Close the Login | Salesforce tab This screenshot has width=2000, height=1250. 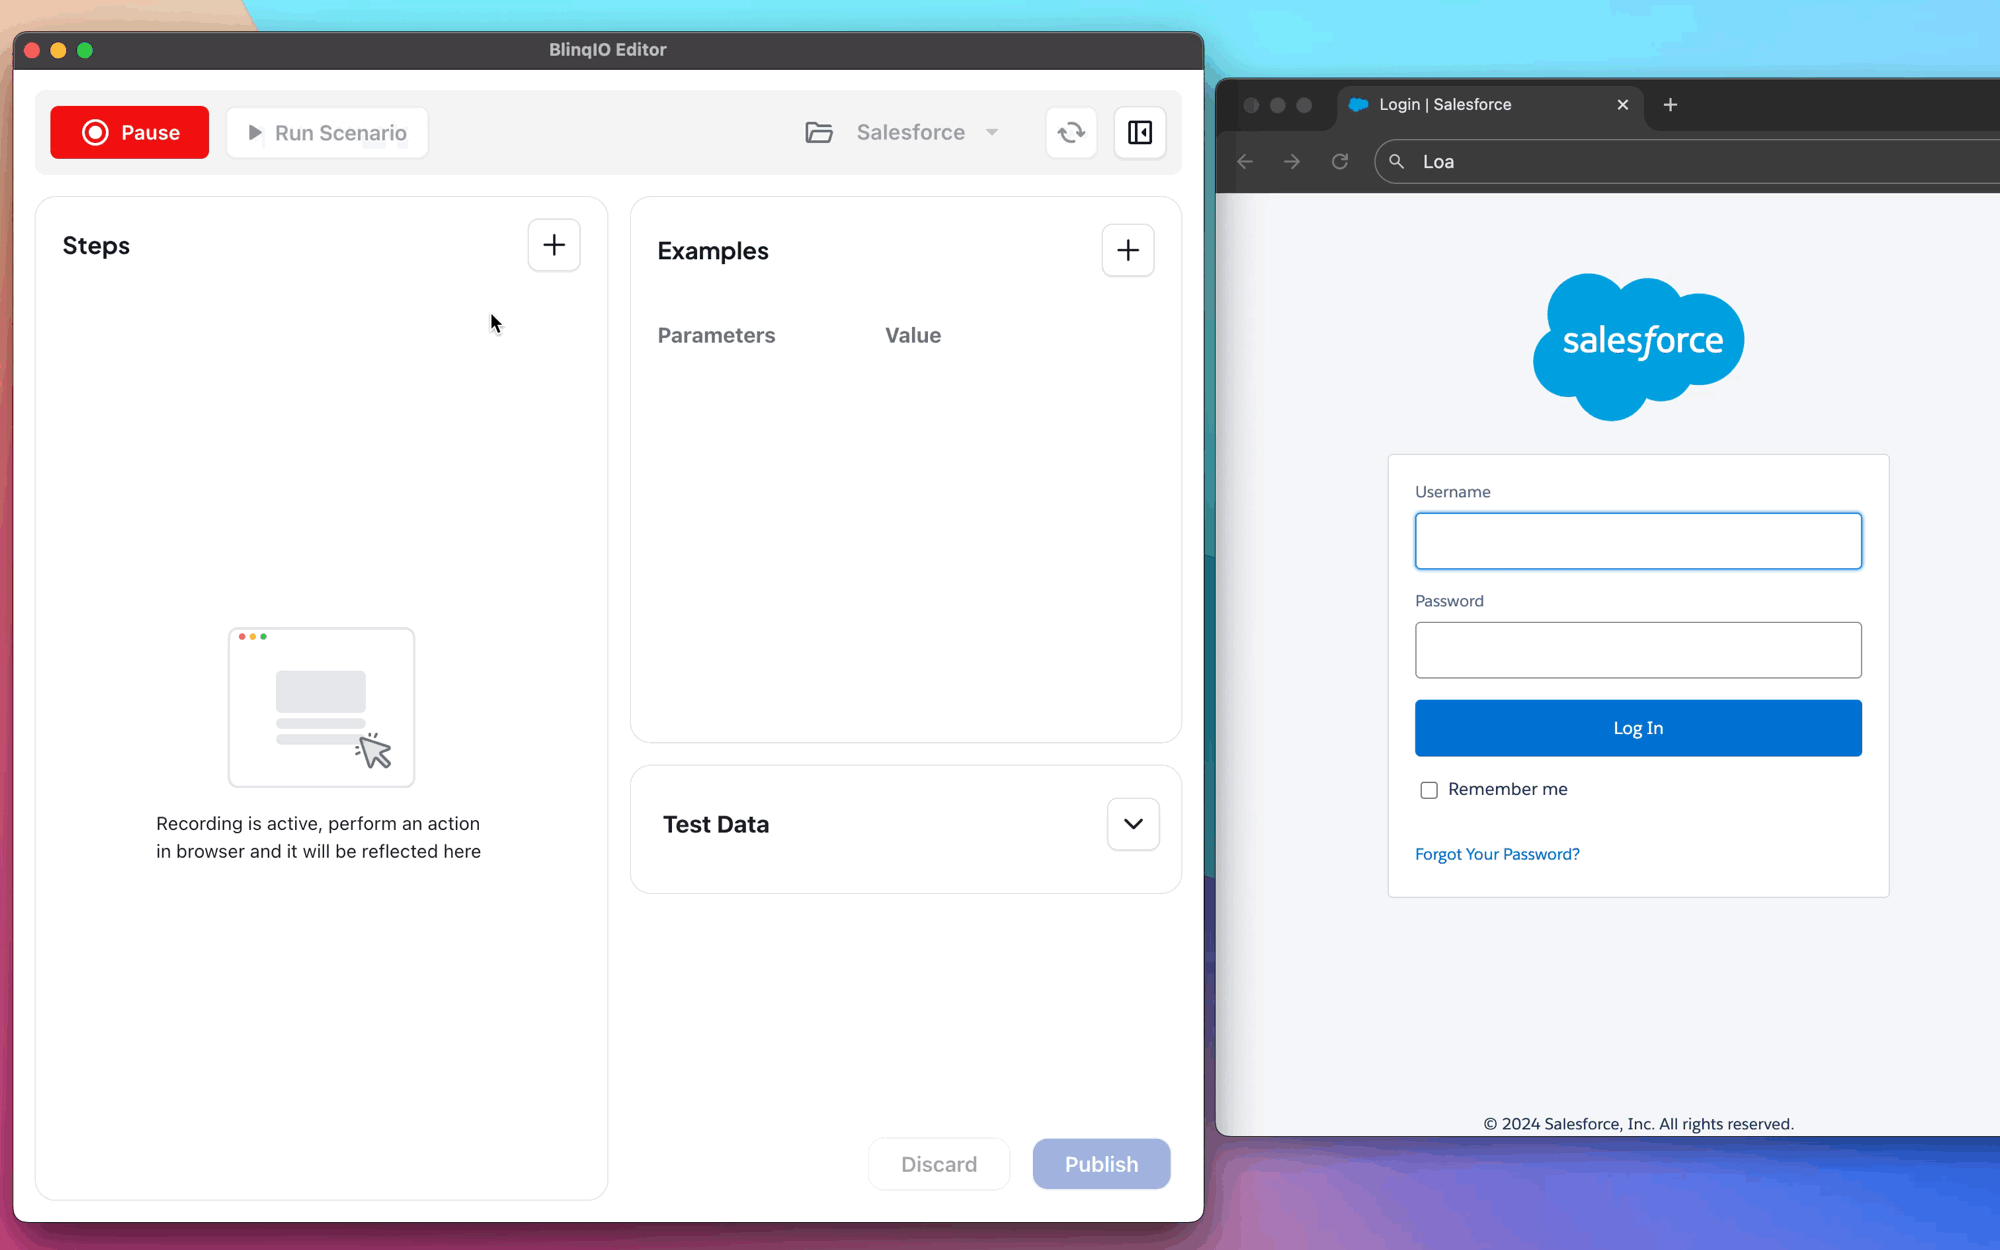[x=1622, y=104]
